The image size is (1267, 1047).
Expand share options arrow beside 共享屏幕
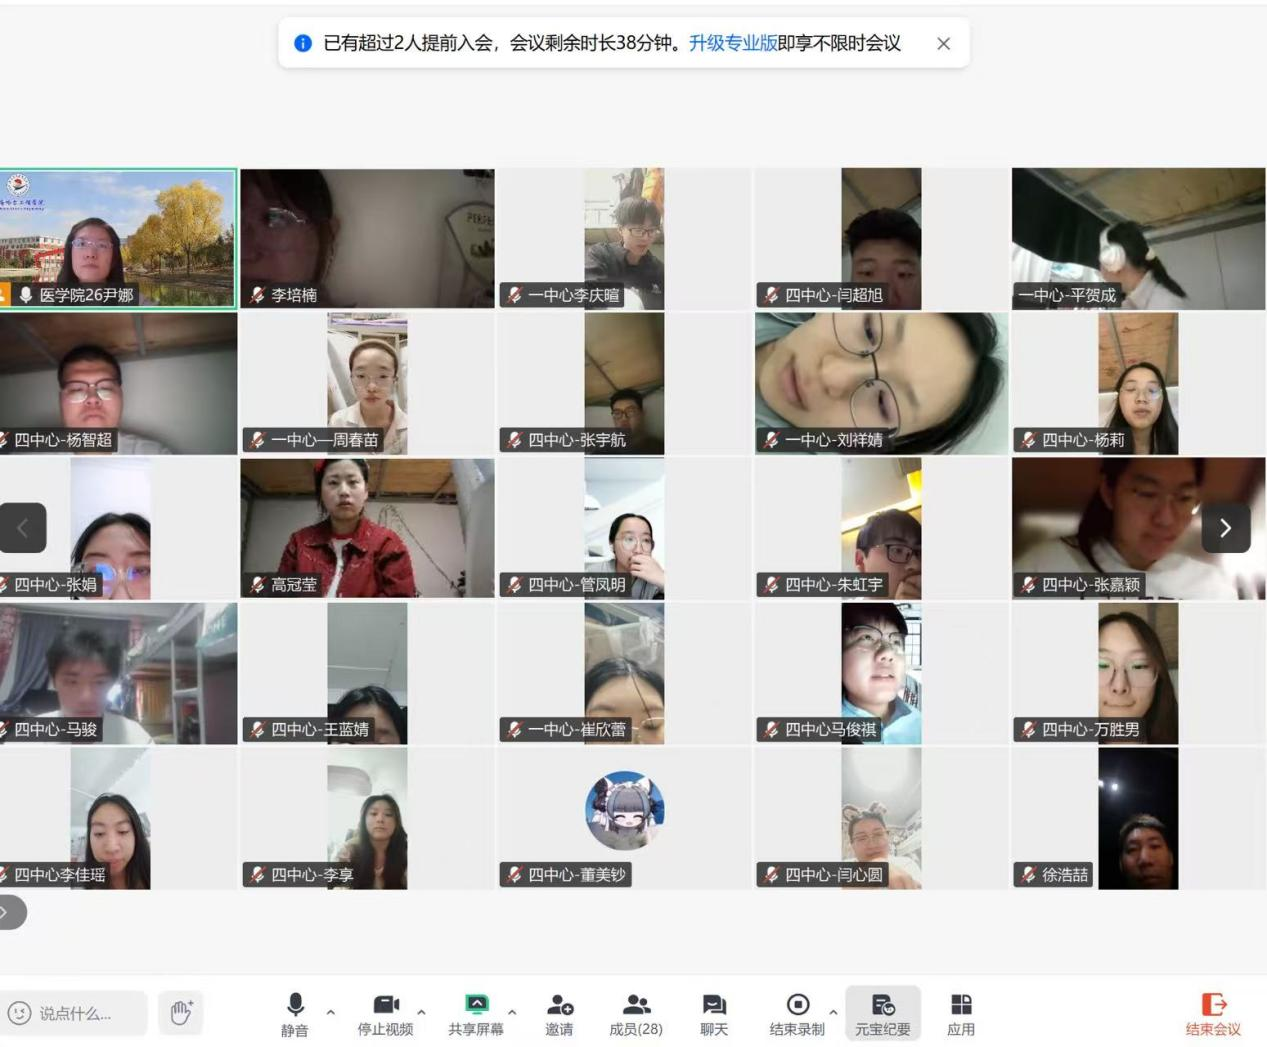[512, 1012]
